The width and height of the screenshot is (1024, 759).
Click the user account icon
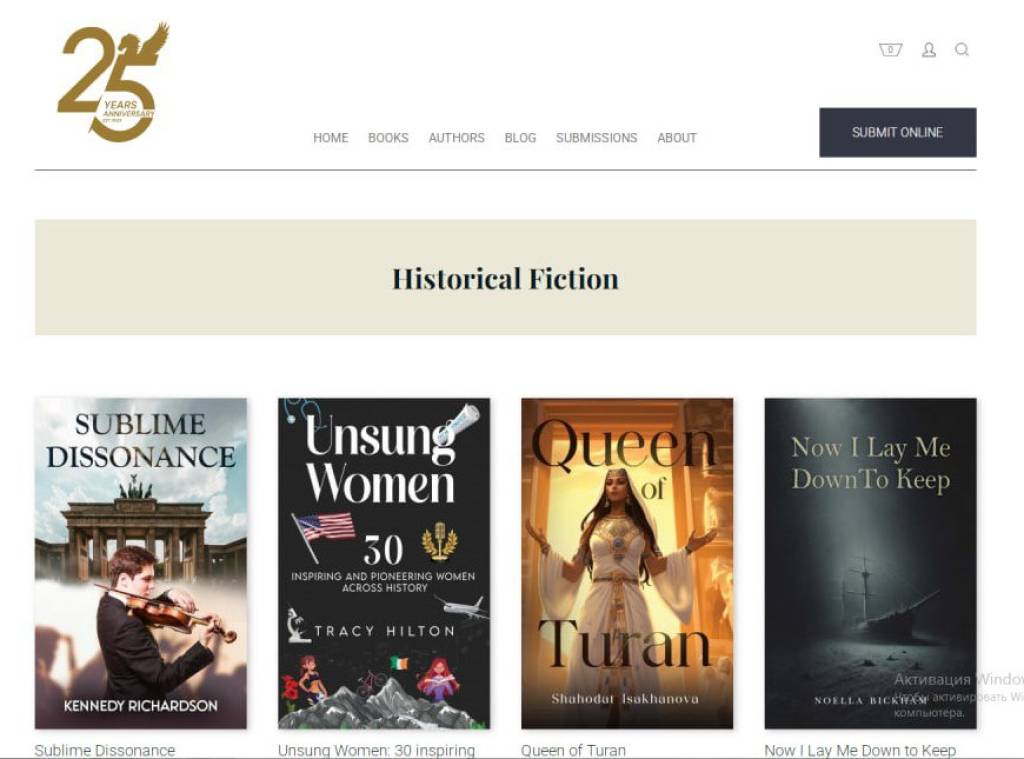point(928,50)
